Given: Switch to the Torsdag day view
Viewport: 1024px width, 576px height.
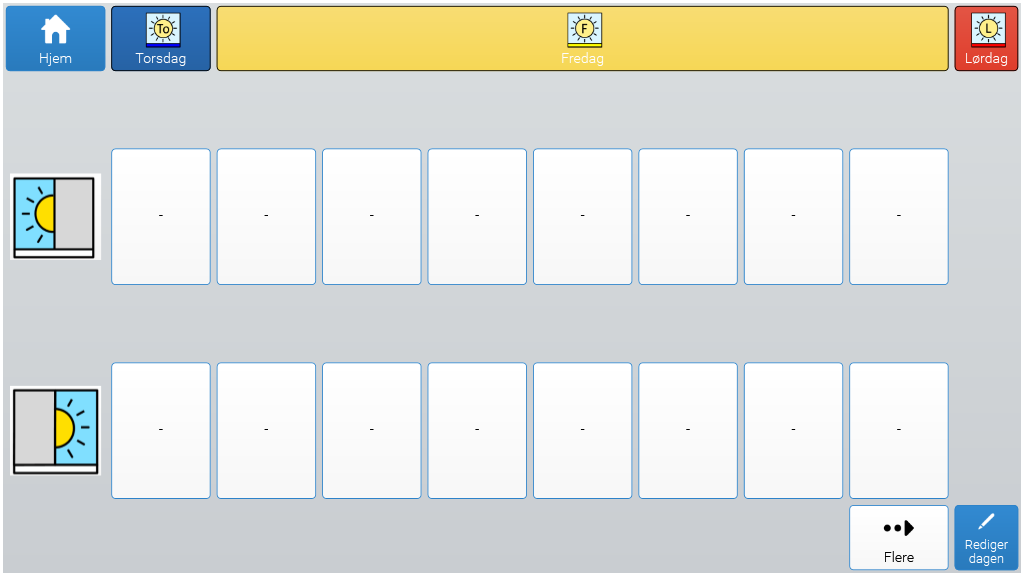Looking at the screenshot, I should pyautogui.click(x=161, y=39).
